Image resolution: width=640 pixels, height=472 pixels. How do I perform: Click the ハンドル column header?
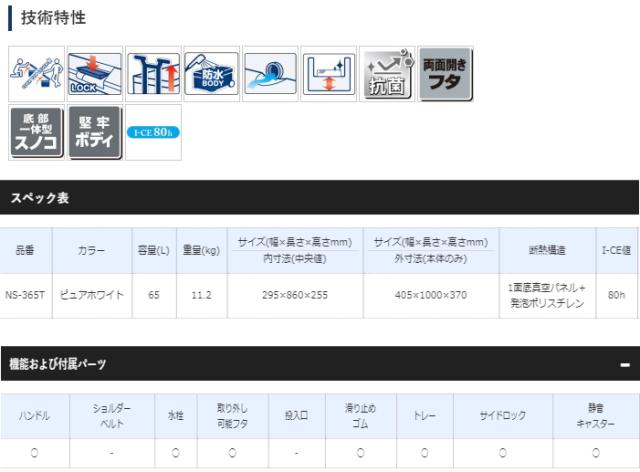click(x=35, y=416)
